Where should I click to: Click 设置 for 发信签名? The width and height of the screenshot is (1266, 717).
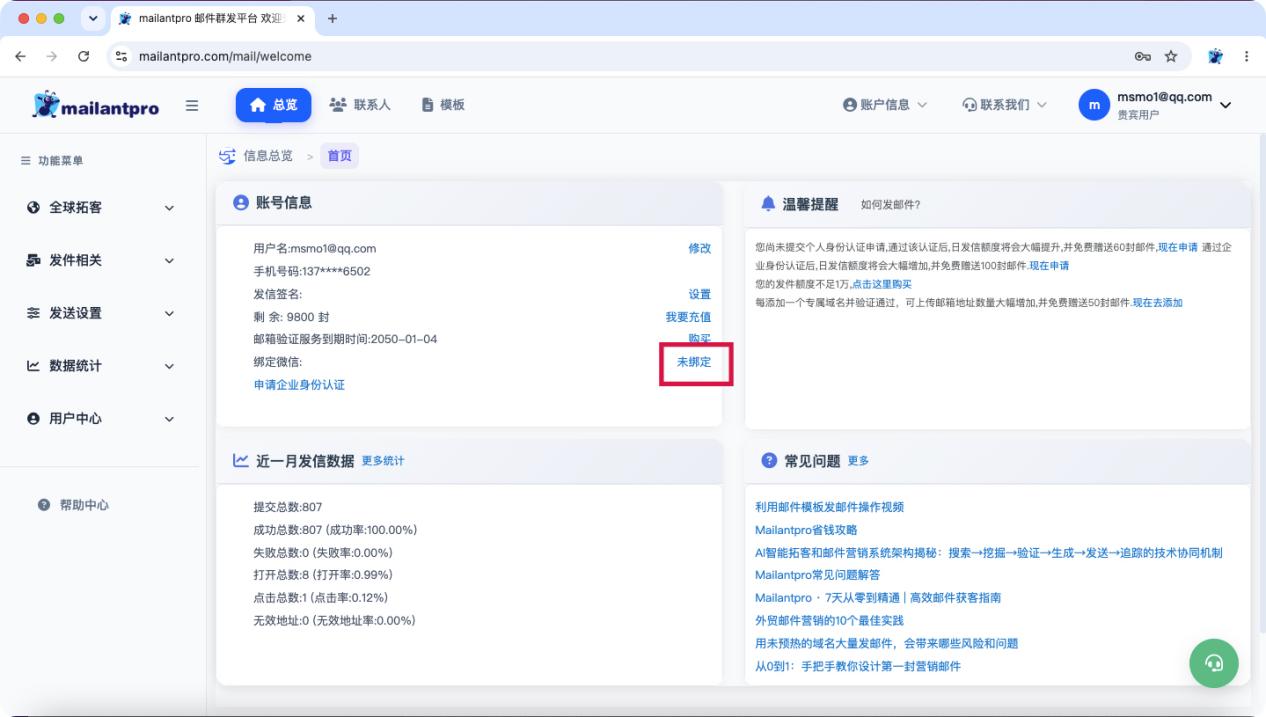tap(700, 294)
